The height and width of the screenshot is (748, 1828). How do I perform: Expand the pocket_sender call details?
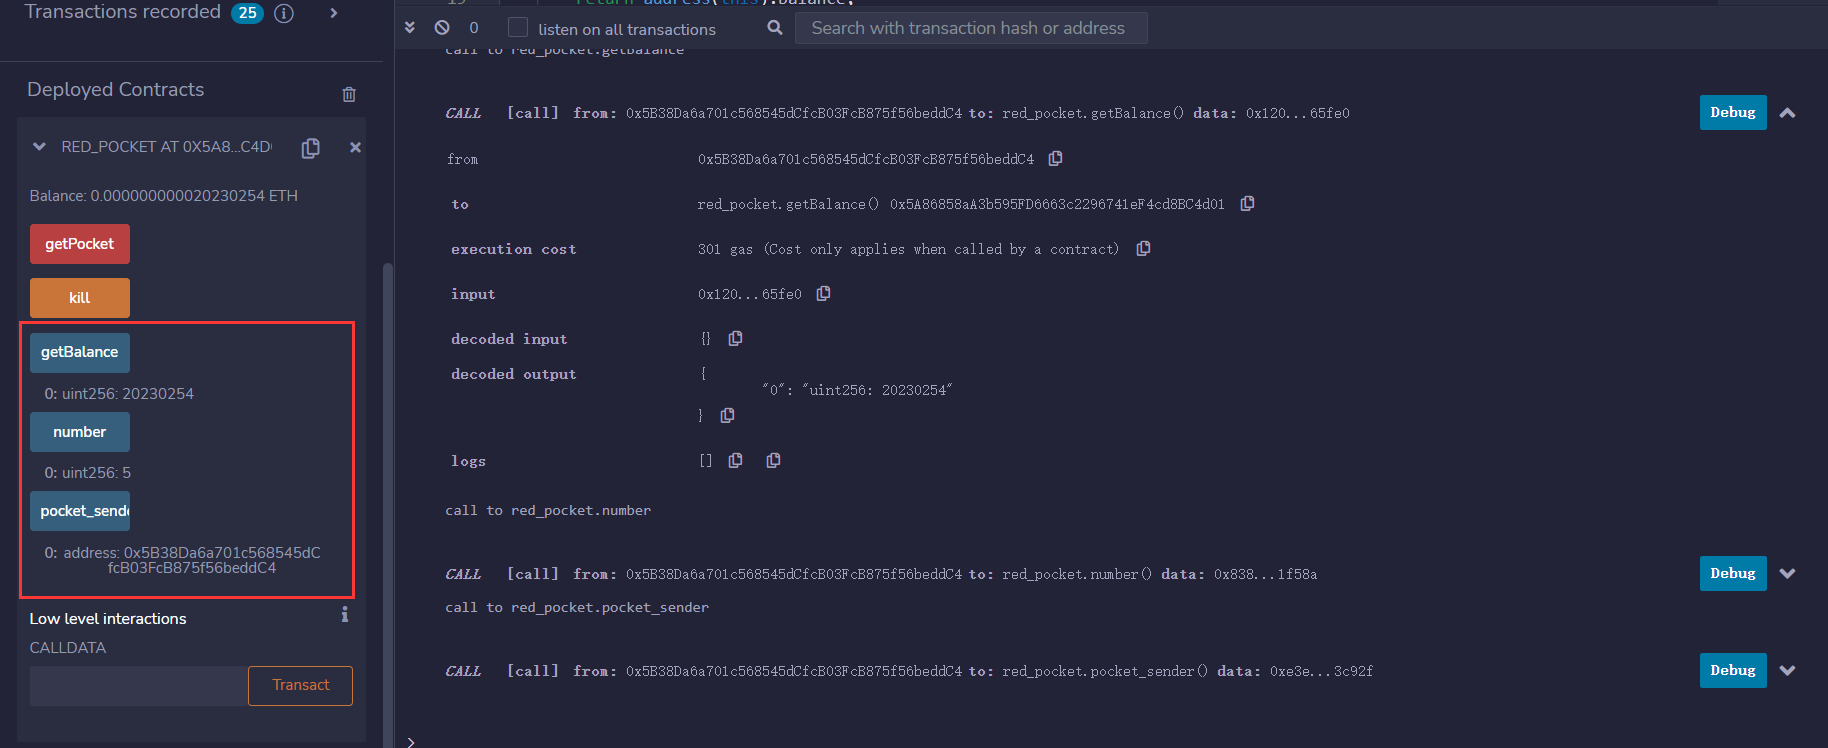click(1788, 671)
